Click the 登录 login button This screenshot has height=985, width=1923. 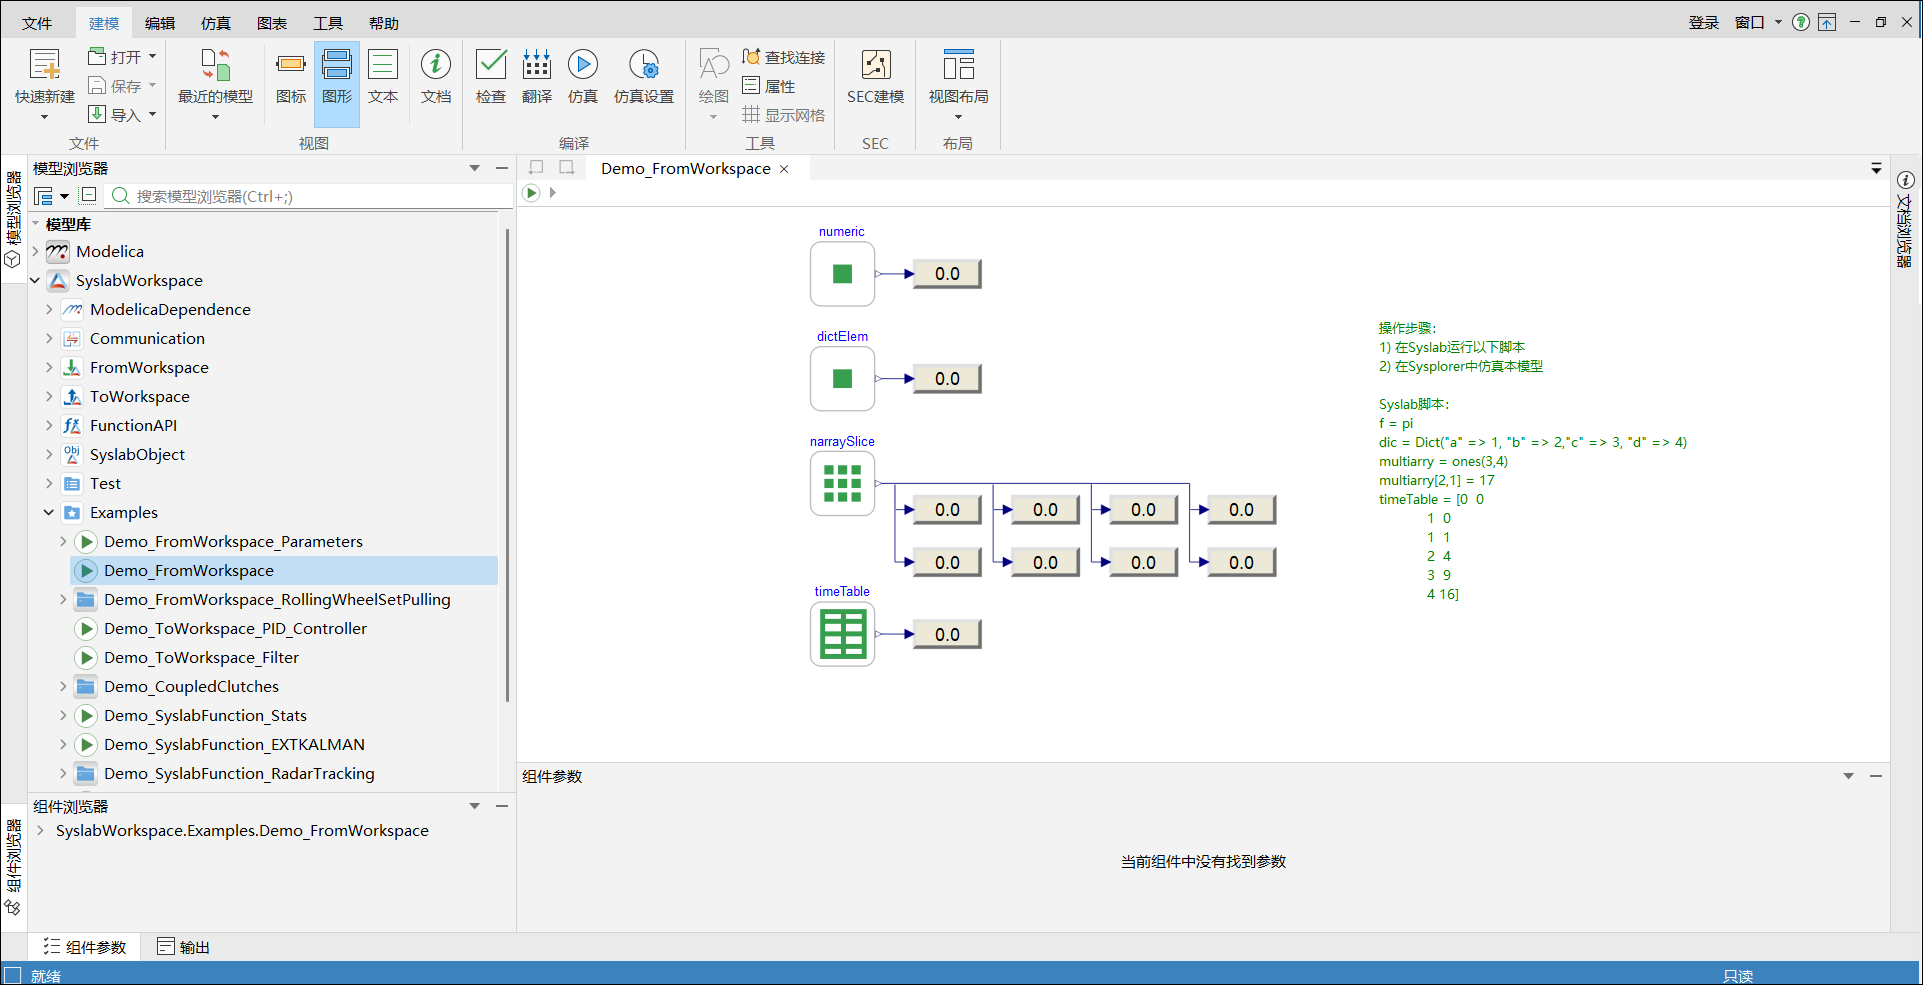1704,22
